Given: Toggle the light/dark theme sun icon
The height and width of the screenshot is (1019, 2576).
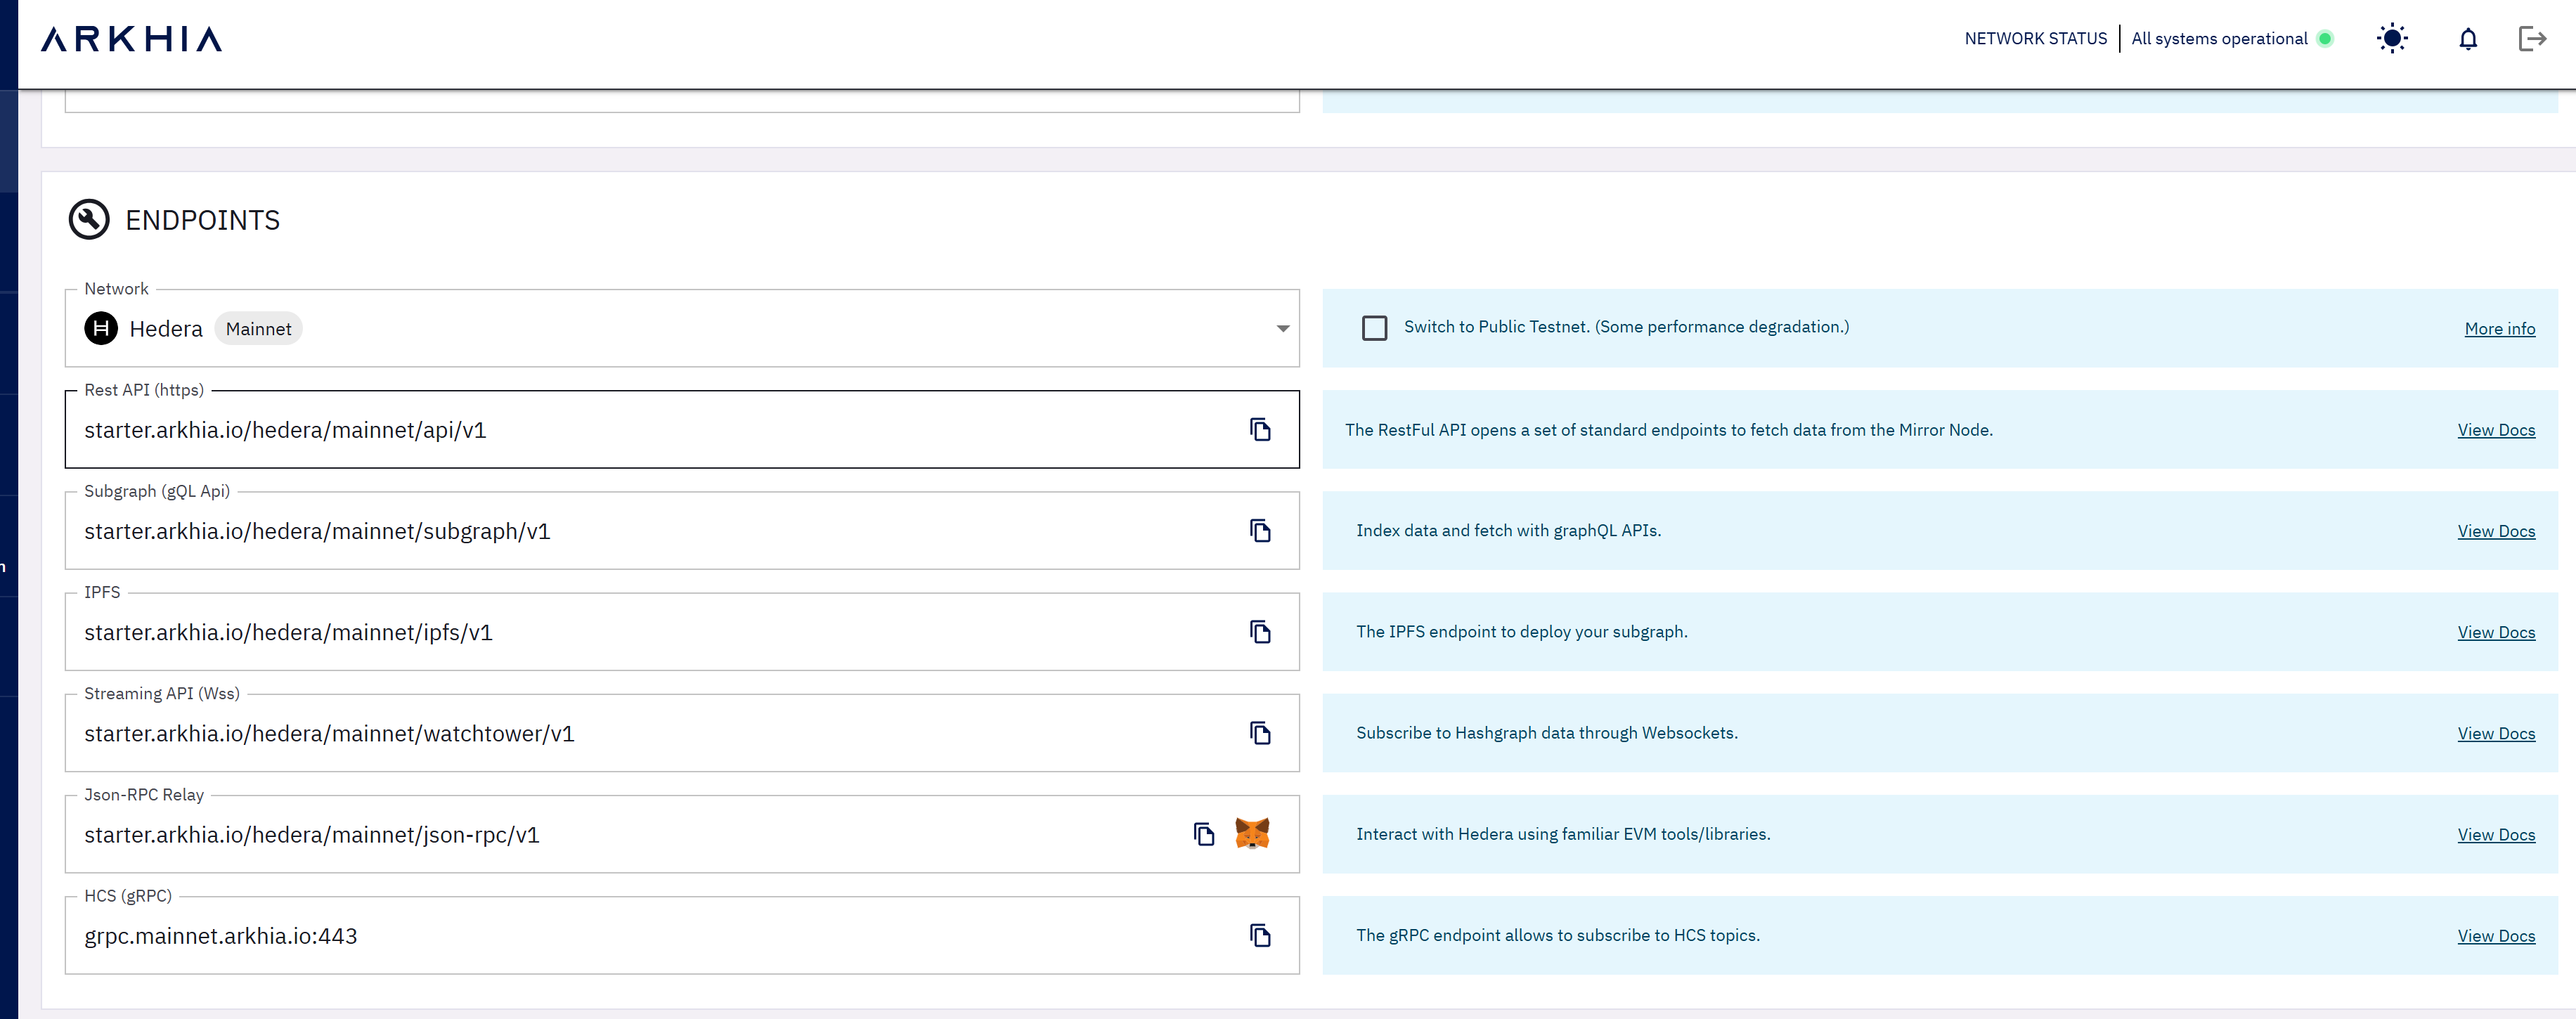Looking at the screenshot, I should coord(2392,39).
